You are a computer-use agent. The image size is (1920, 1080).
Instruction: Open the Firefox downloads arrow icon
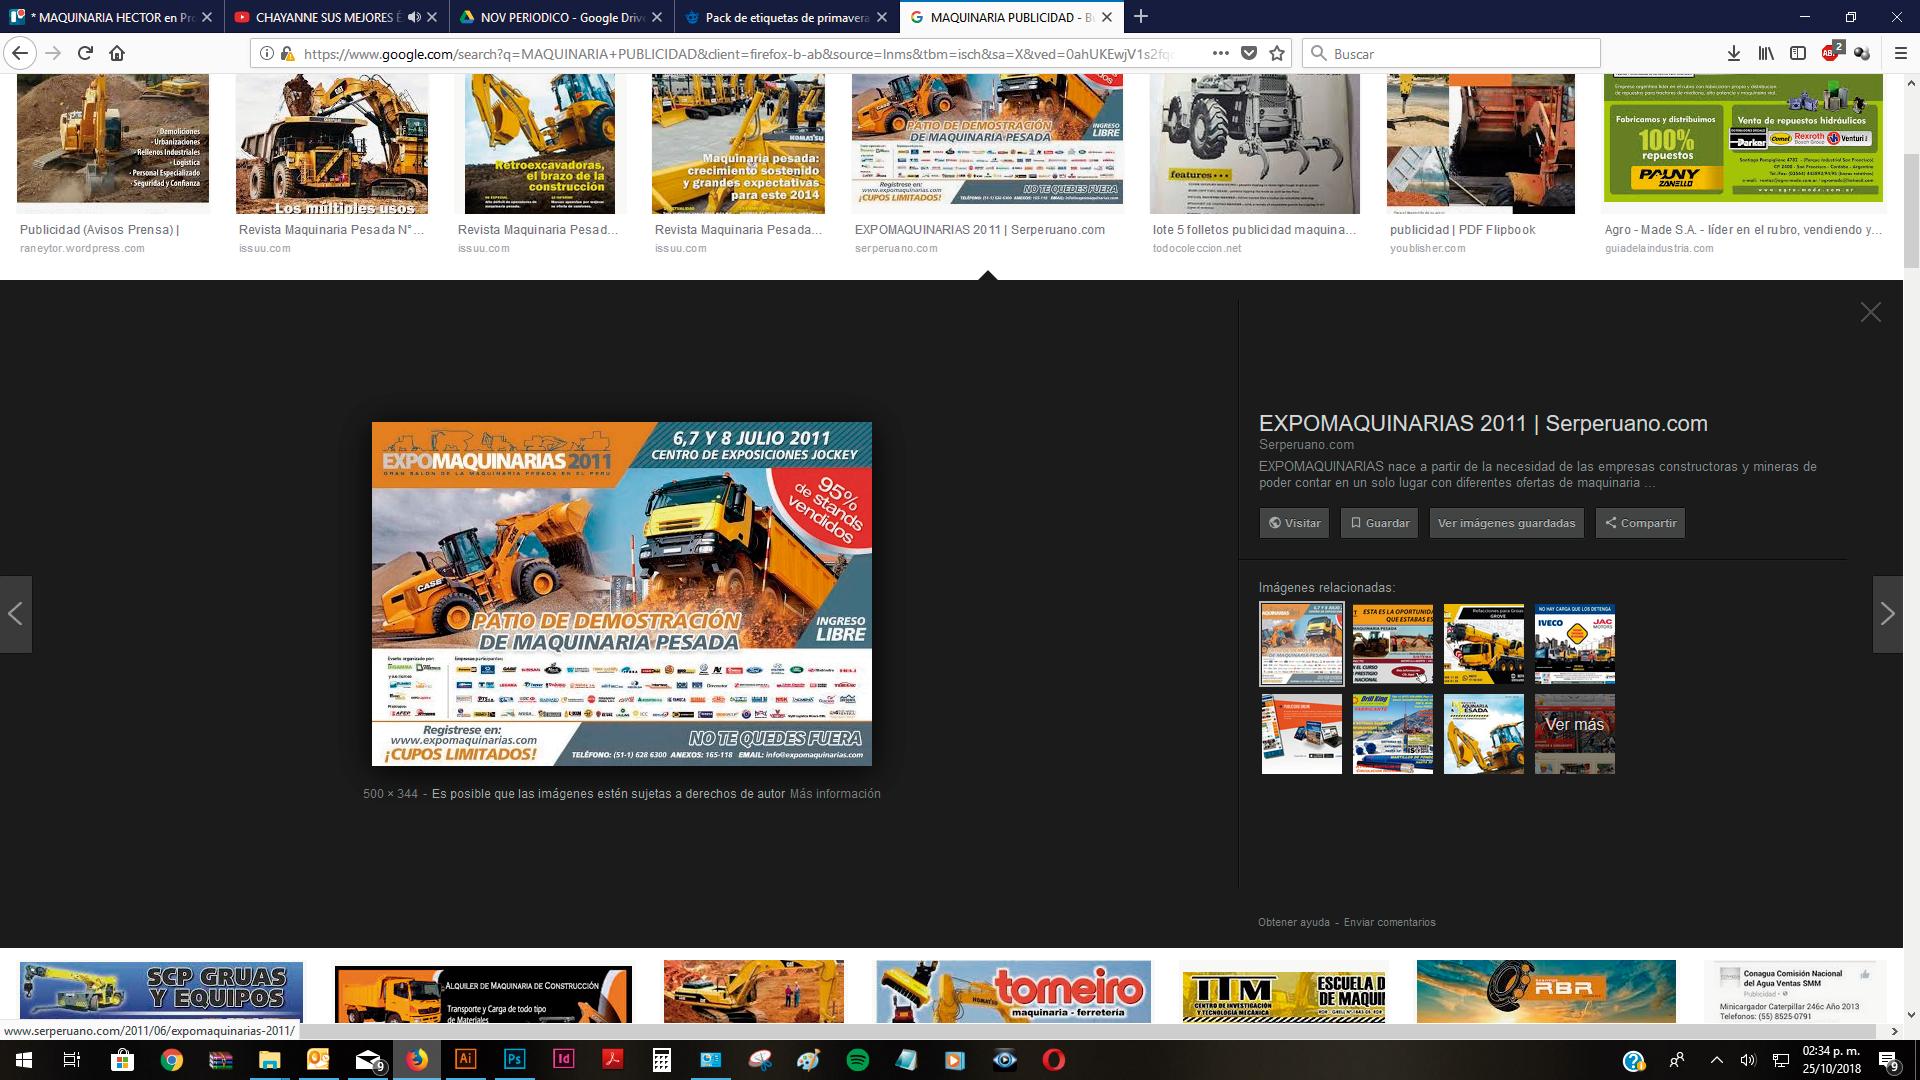click(x=1734, y=54)
